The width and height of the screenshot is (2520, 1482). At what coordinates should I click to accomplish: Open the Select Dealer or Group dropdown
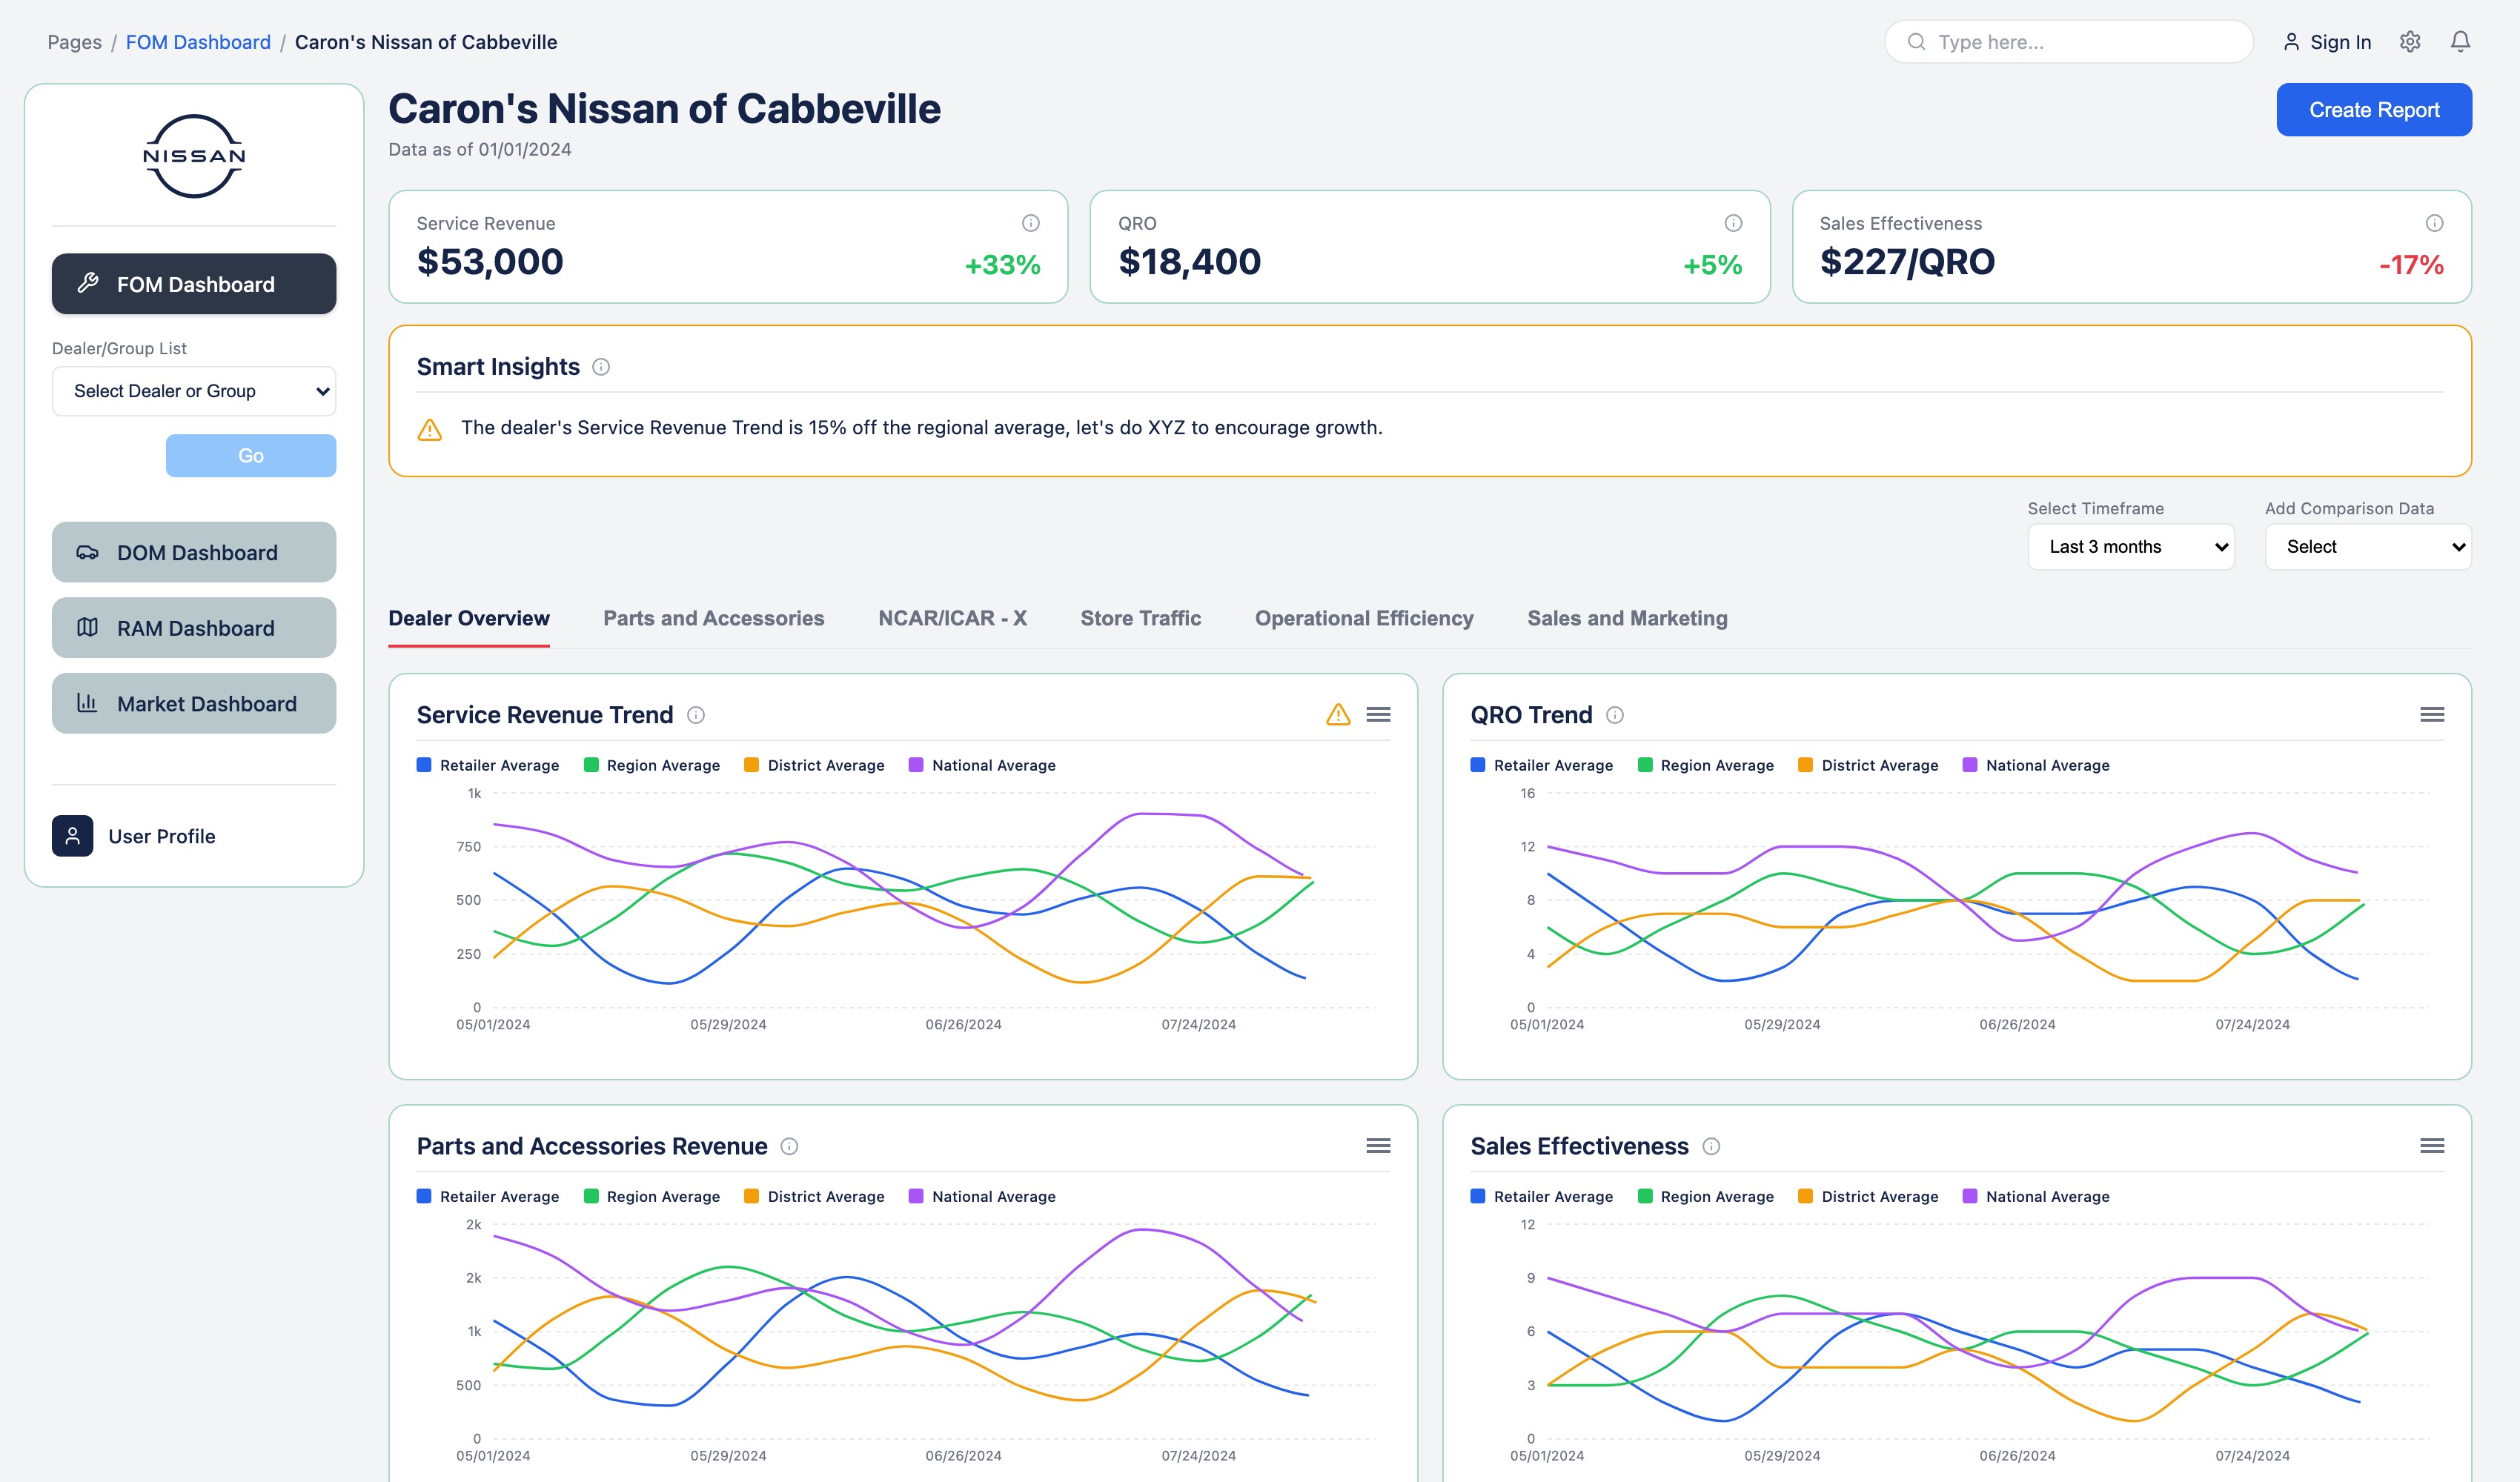point(194,391)
